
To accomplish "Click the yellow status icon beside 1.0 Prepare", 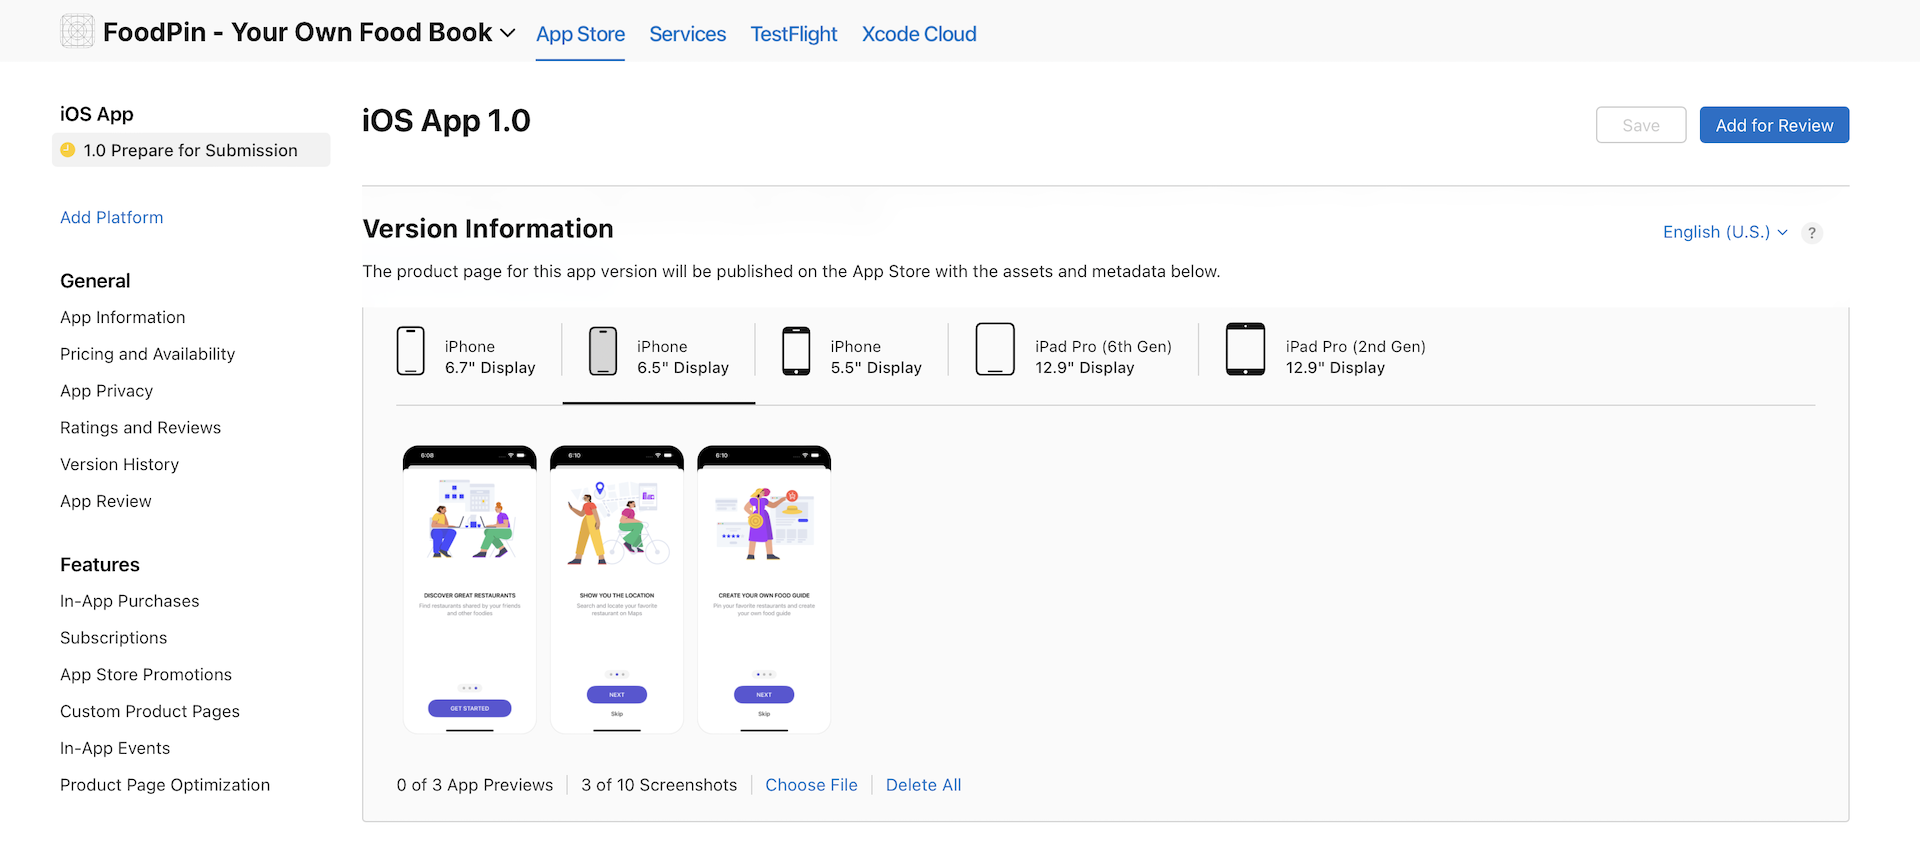I will (68, 150).
